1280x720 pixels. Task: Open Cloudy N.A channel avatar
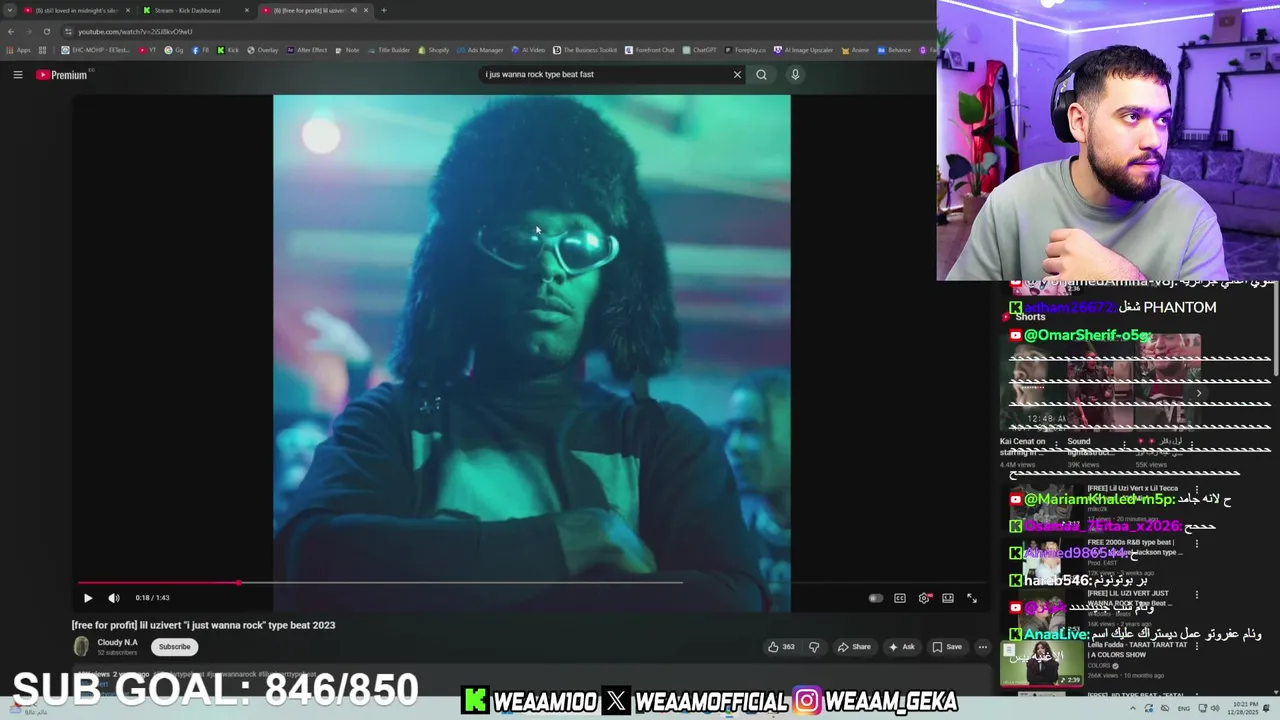click(x=81, y=647)
